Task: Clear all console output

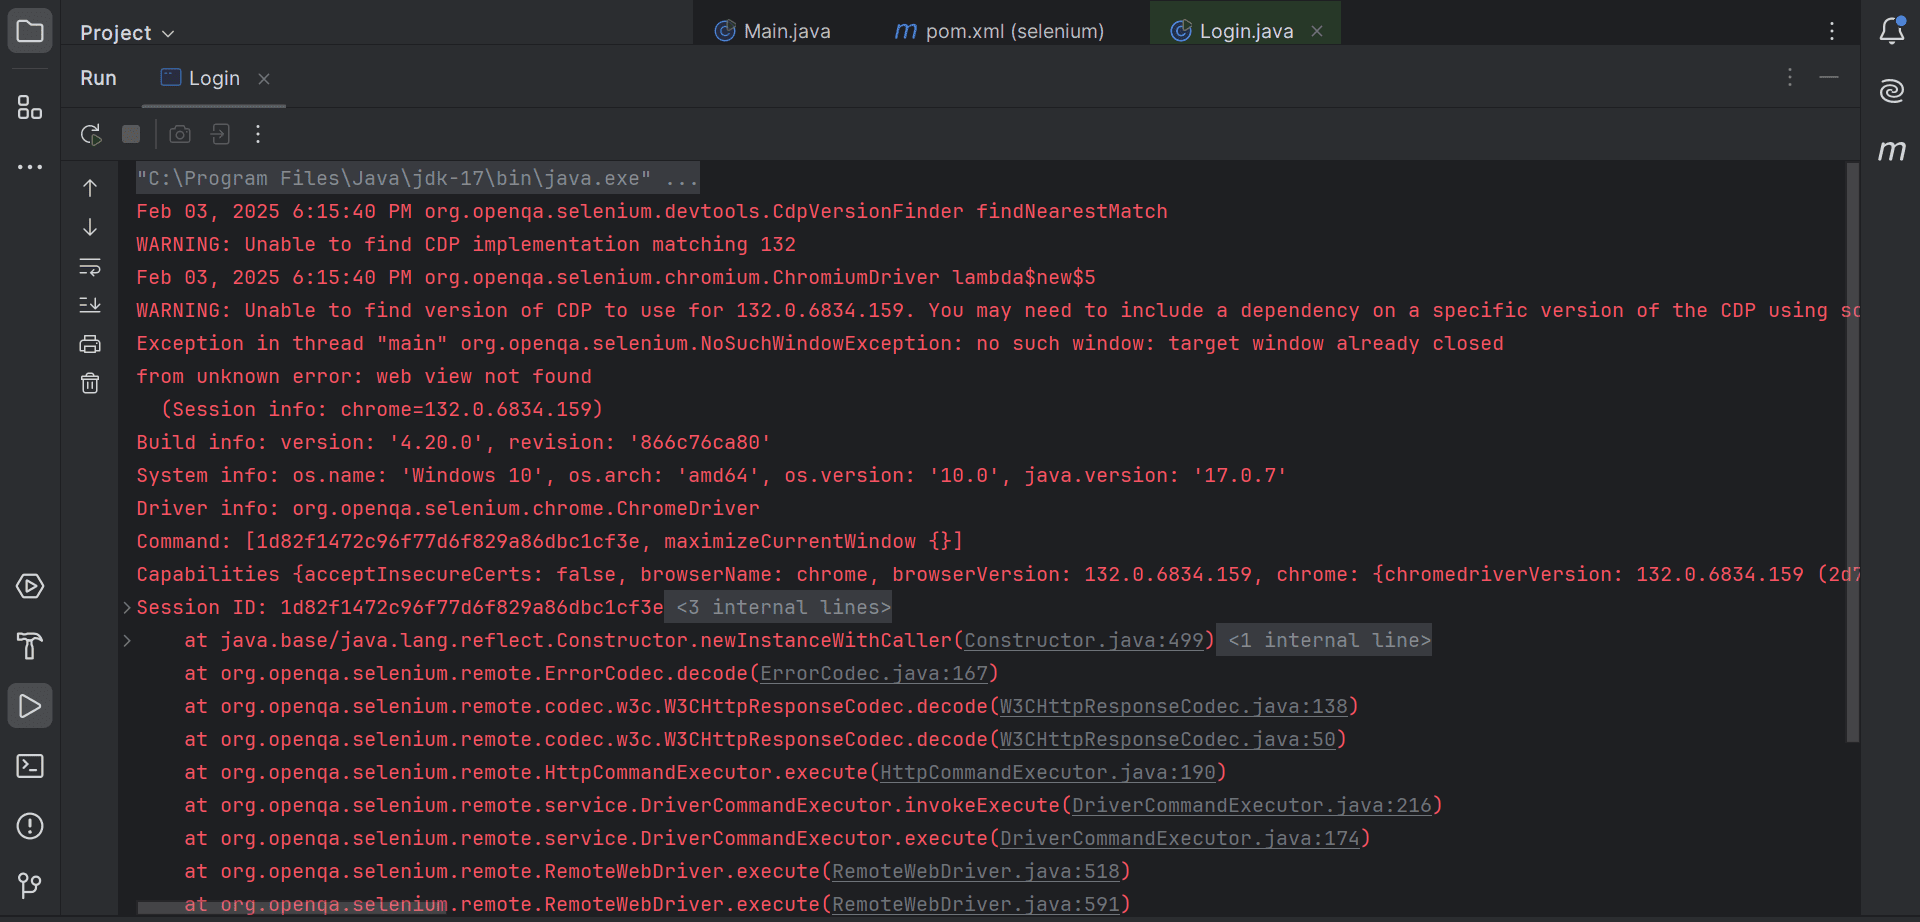Action: [90, 382]
